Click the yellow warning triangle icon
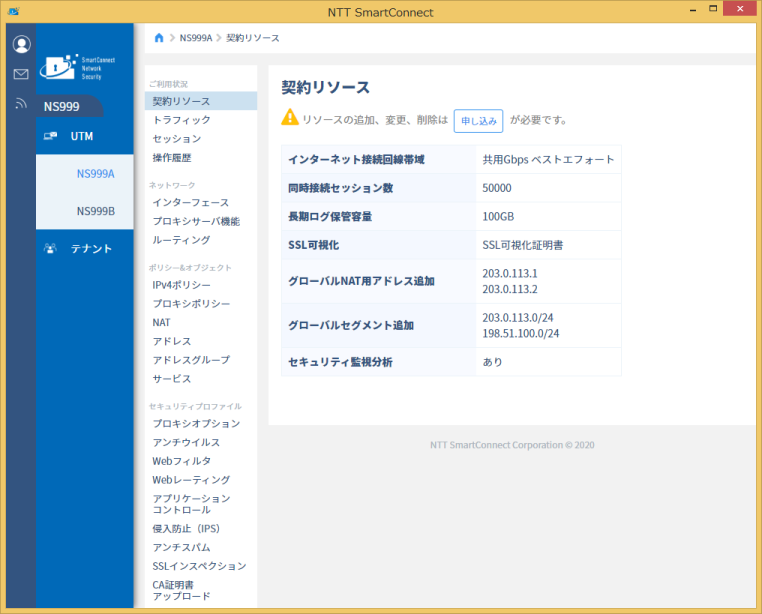The image size is (762, 614). point(290,117)
